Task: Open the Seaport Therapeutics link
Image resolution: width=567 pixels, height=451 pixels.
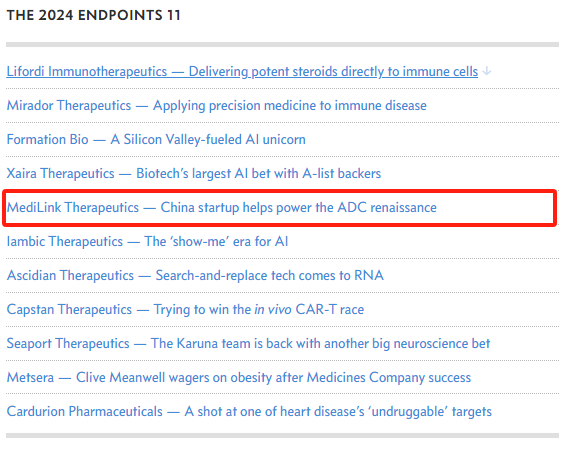Action: tap(248, 344)
